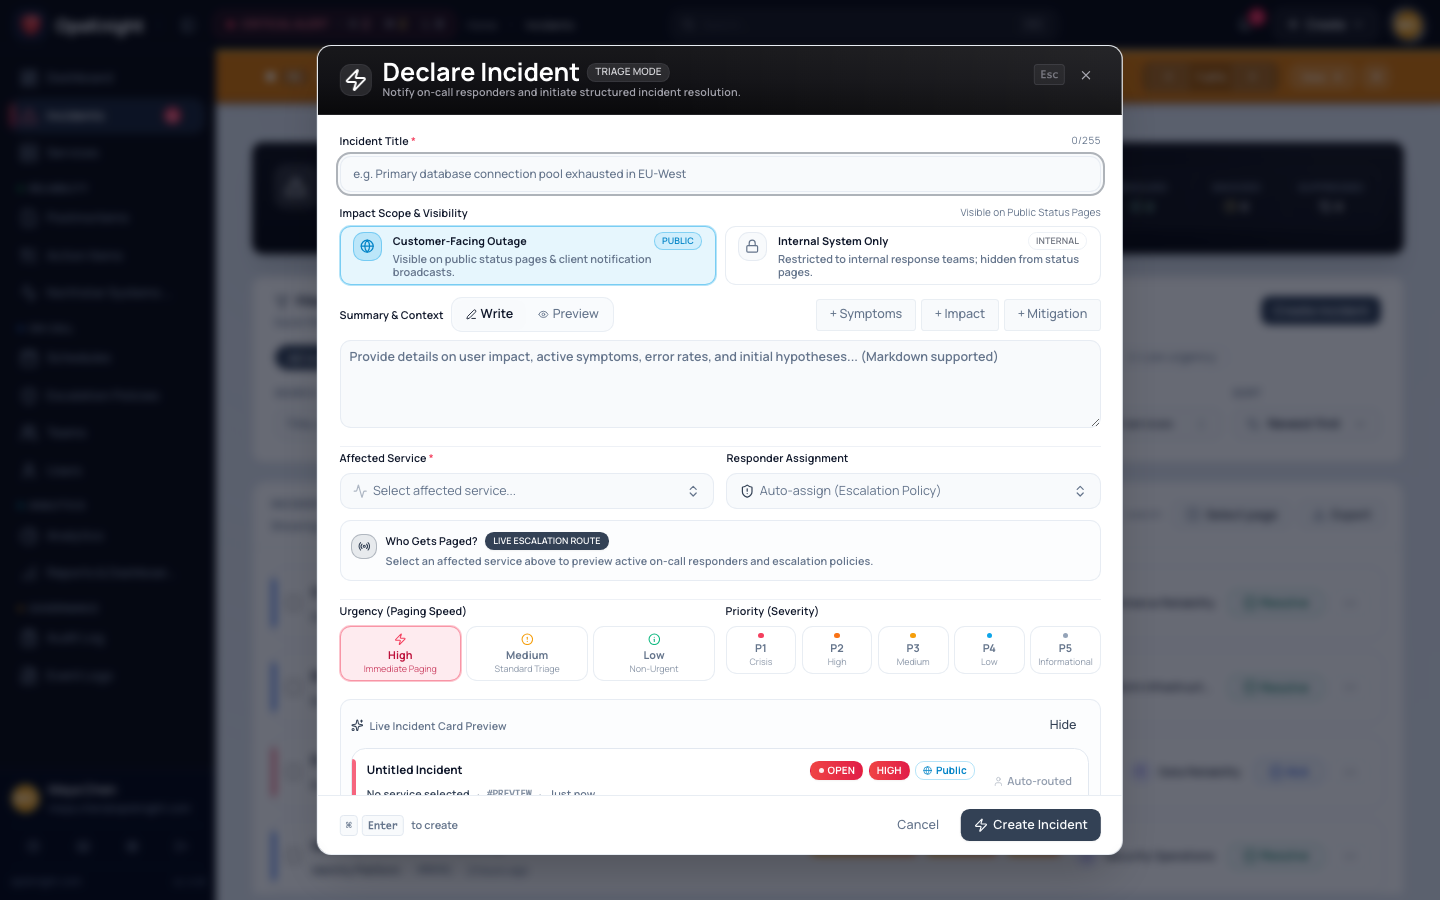Click into the Summary & Context textarea
1440x900 pixels.
pos(720,384)
